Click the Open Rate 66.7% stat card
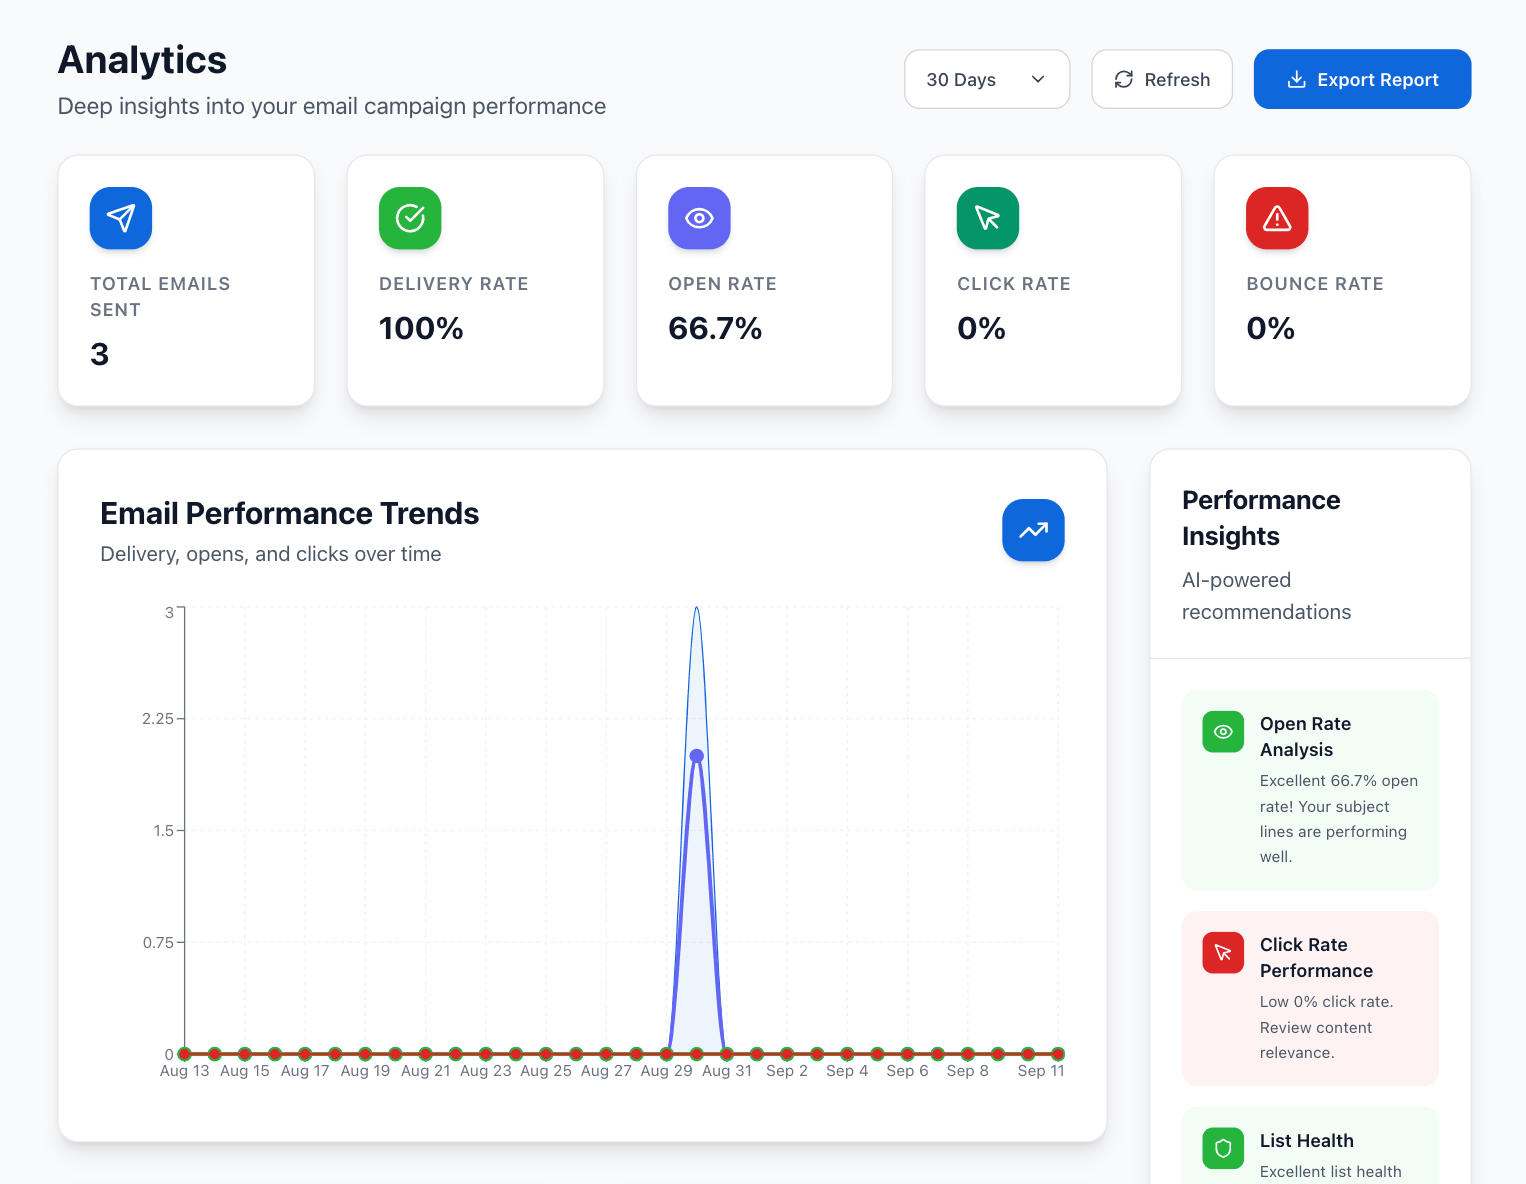1526x1184 pixels. tap(764, 280)
